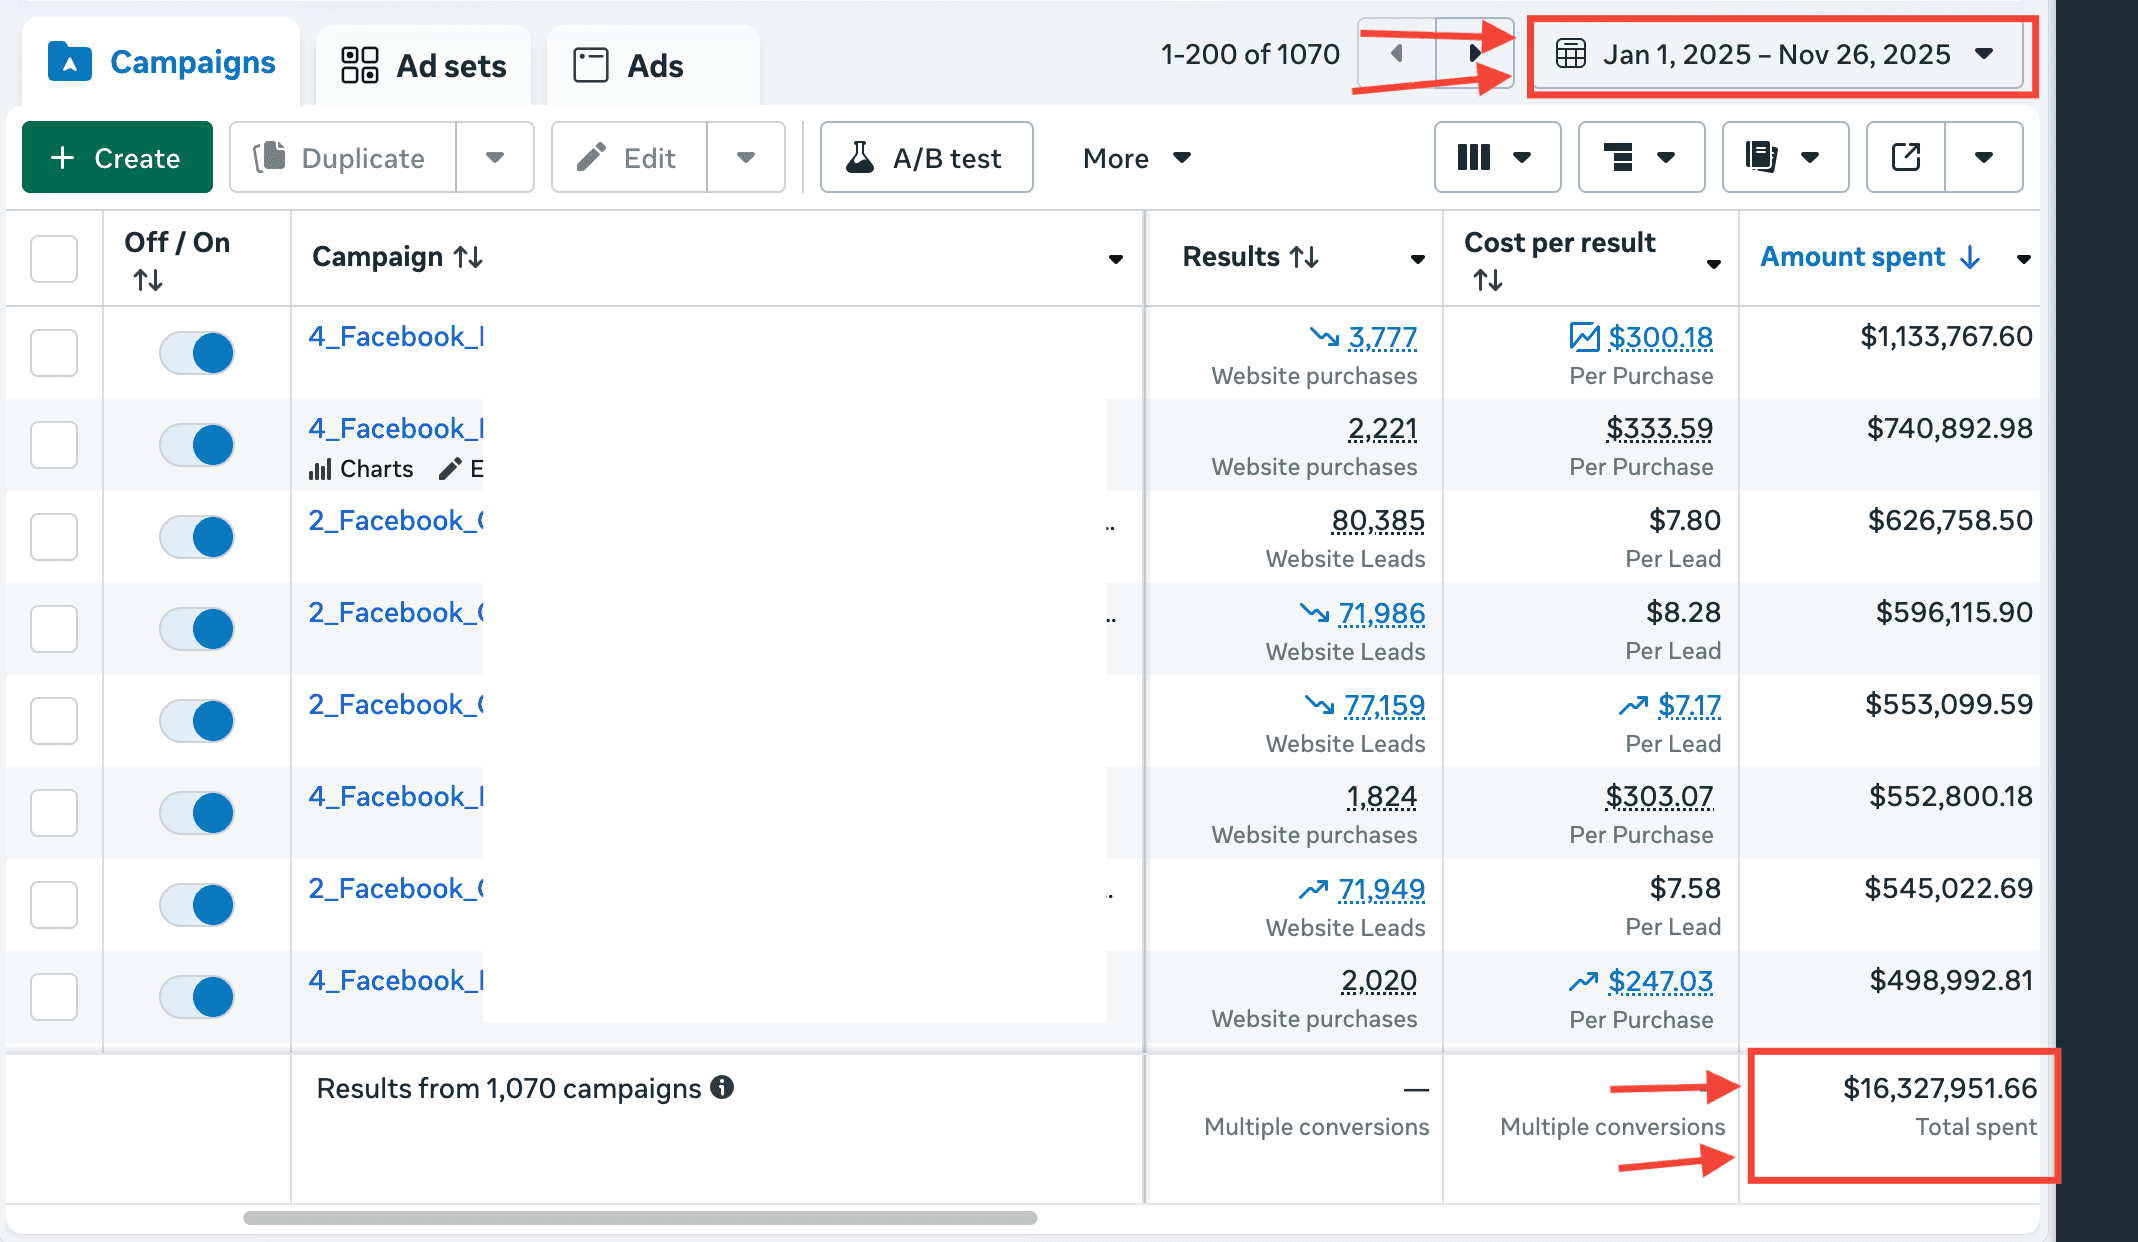Click the breakdown rows icon
The width and height of the screenshot is (2138, 1242).
tap(1619, 157)
